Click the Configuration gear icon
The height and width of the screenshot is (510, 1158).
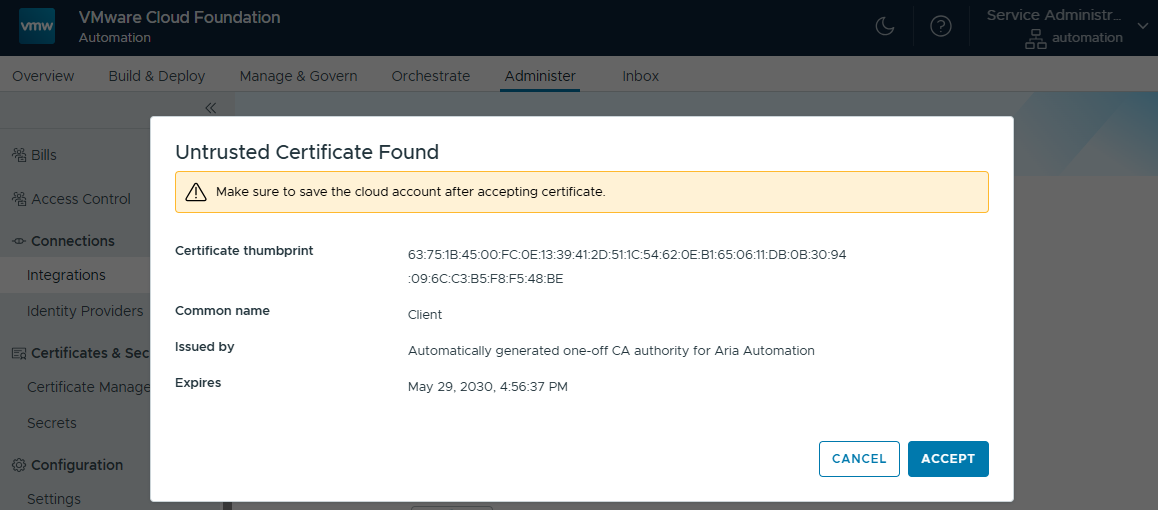point(19,465)
